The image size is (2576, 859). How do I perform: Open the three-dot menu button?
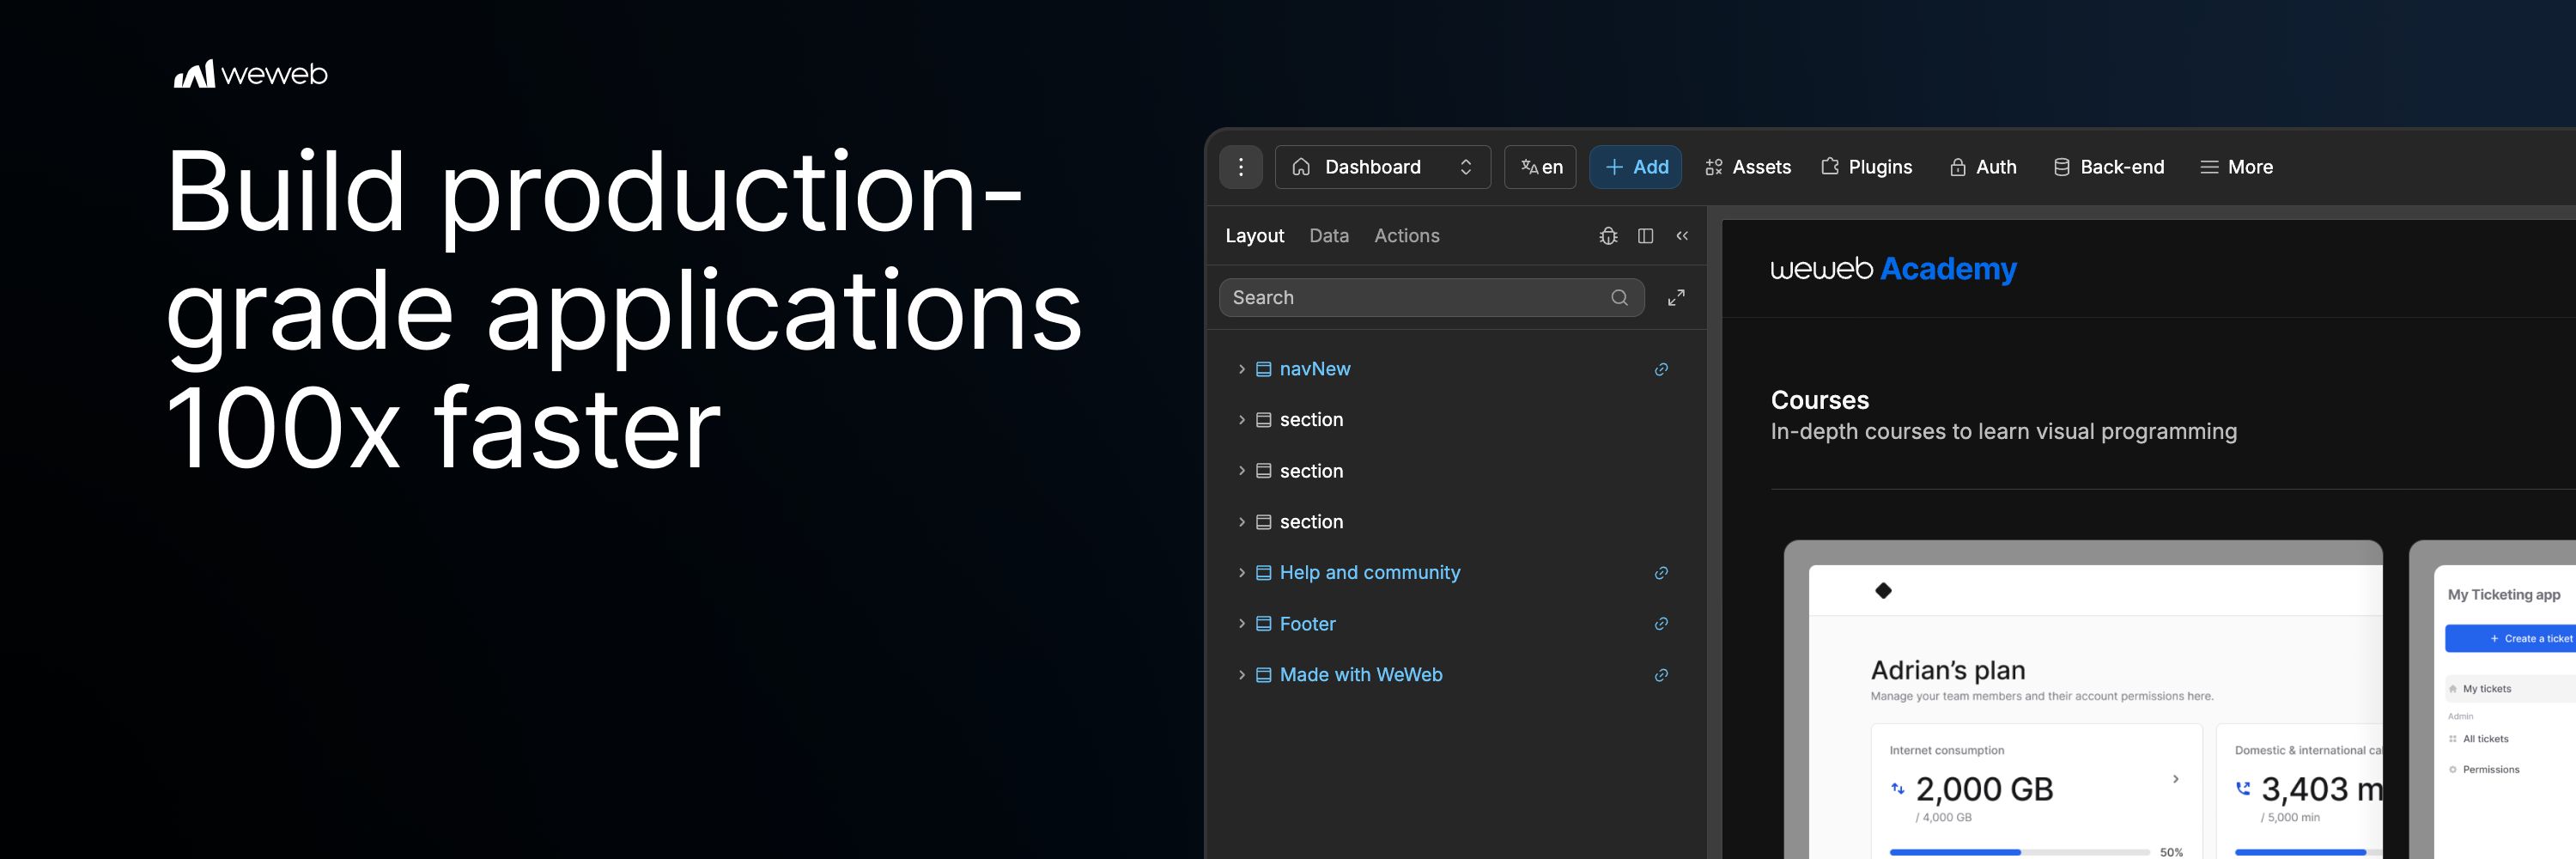click(1241, 167)
